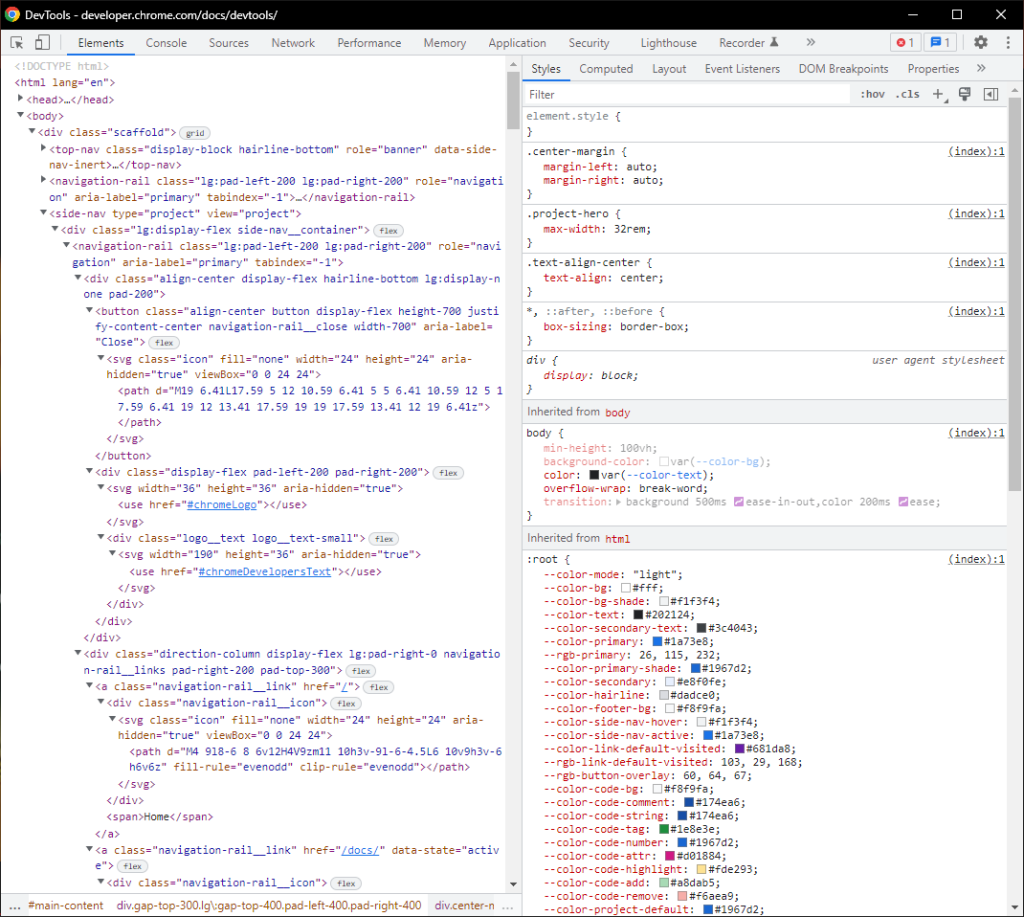Image resolution: width=1024 pixels, height=917 pixels.
Task: Click the body link in Inherited from
Action: pyautogui.click(x=617, y=413)
